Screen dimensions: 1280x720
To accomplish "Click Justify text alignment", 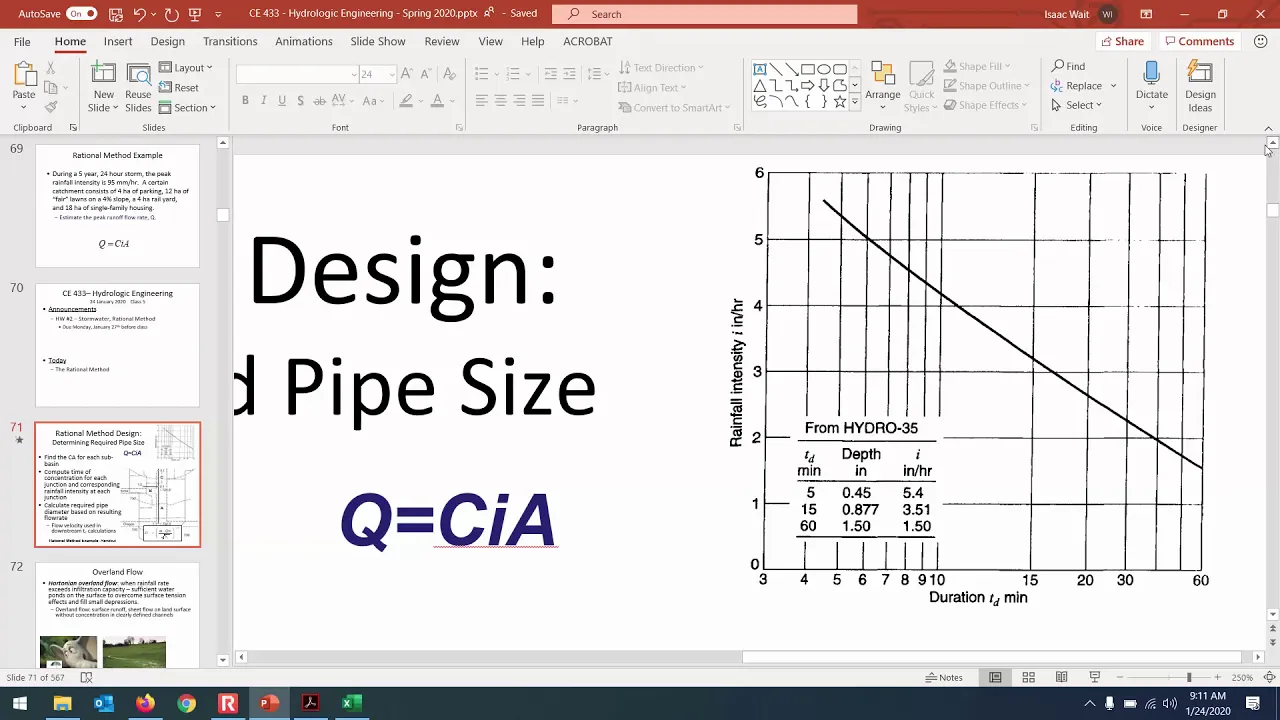I will (538, 100).
